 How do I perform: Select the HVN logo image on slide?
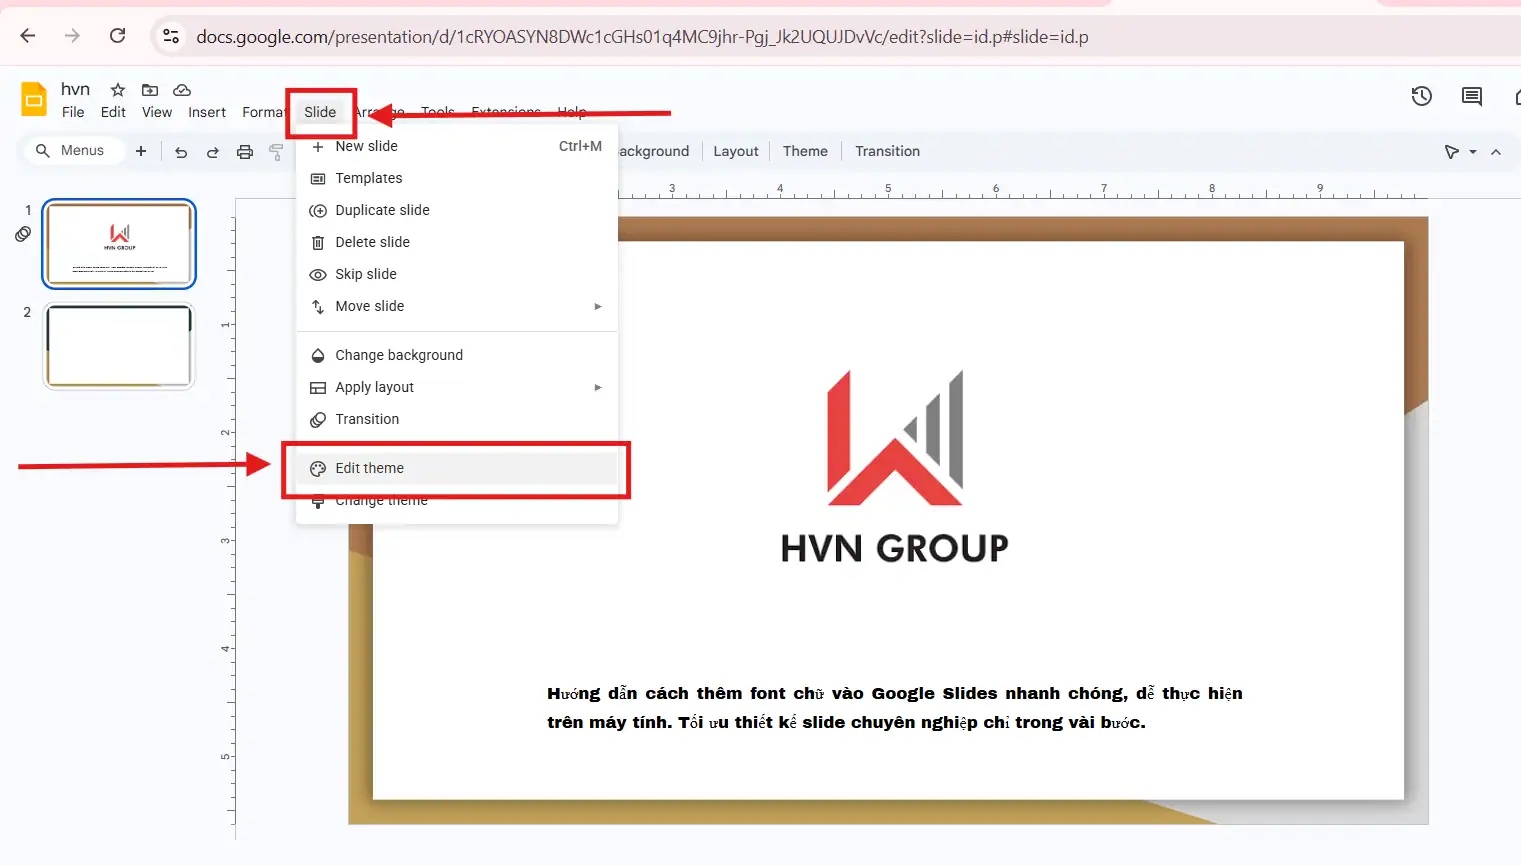(895, 438)
